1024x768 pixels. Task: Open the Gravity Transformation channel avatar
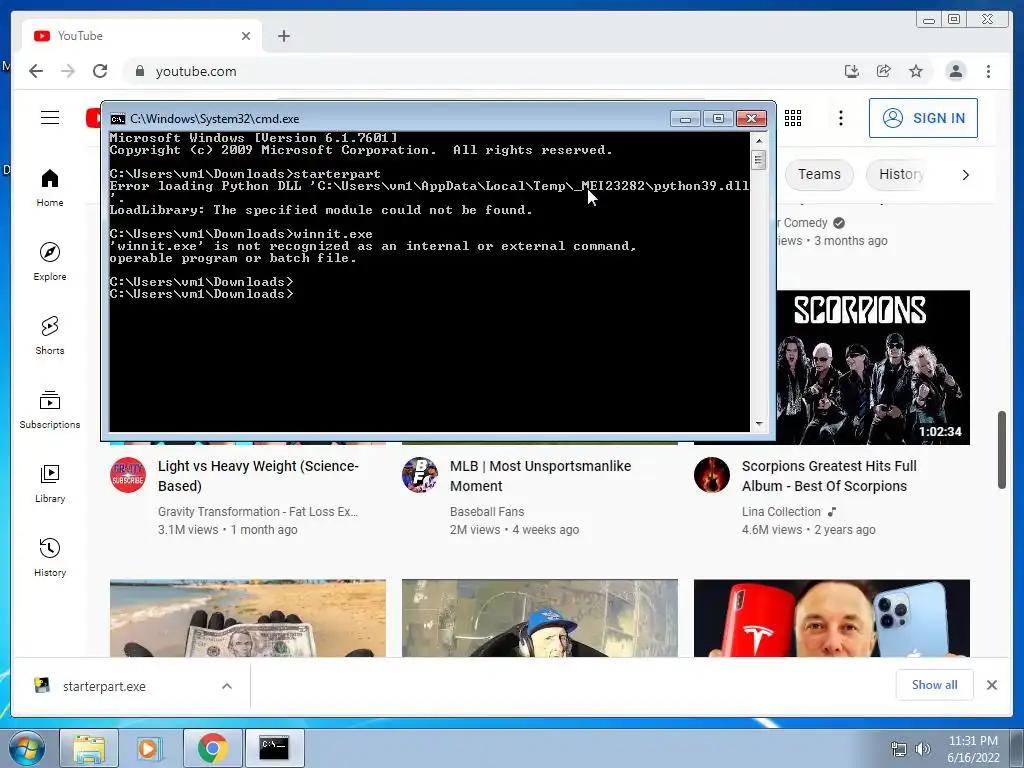coord(128,475)
